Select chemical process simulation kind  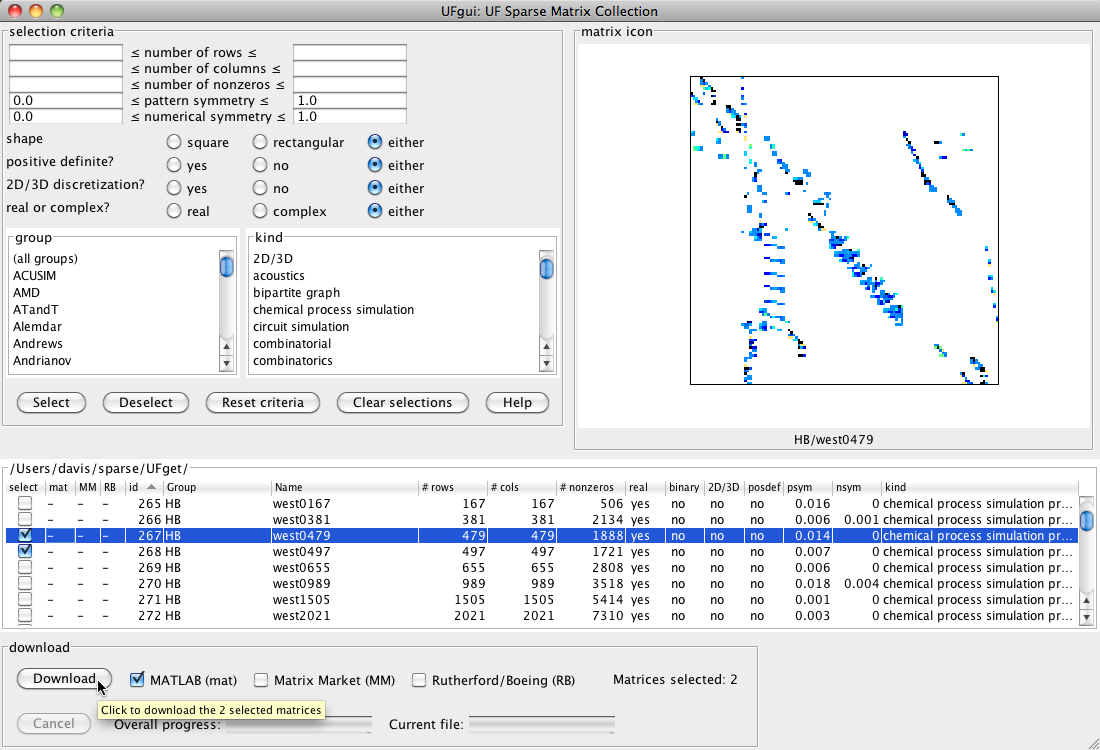tap(333, 310)
